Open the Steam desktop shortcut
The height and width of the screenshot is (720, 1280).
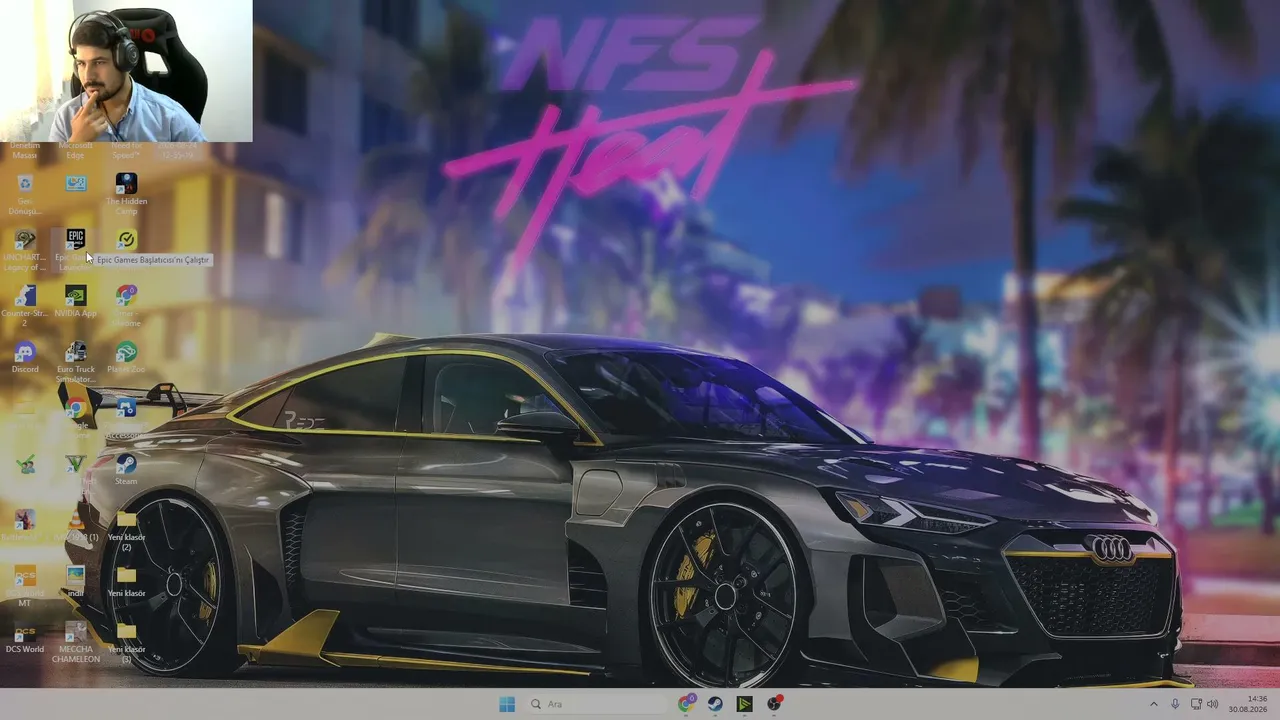pyautogui.click(x=126, y=470)
